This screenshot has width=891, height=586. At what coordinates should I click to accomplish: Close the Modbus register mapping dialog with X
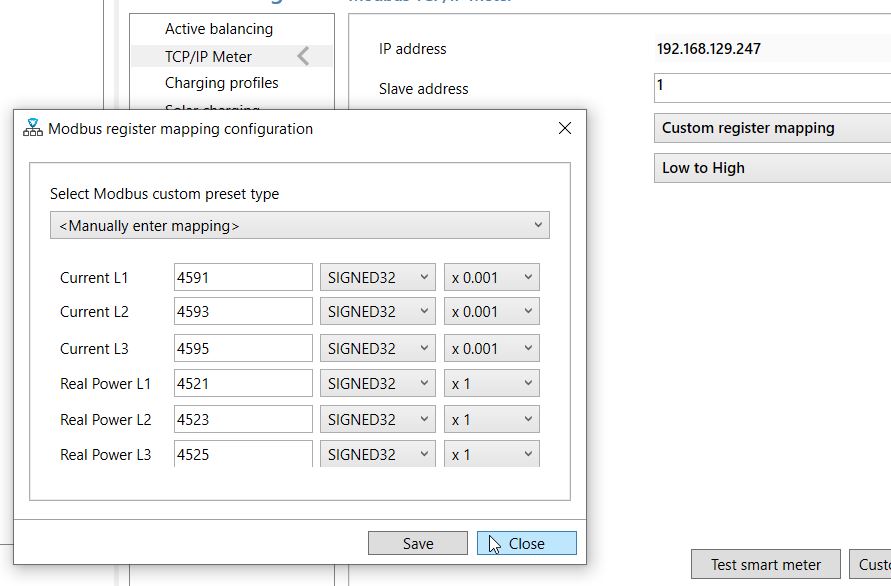pos(564,128)
